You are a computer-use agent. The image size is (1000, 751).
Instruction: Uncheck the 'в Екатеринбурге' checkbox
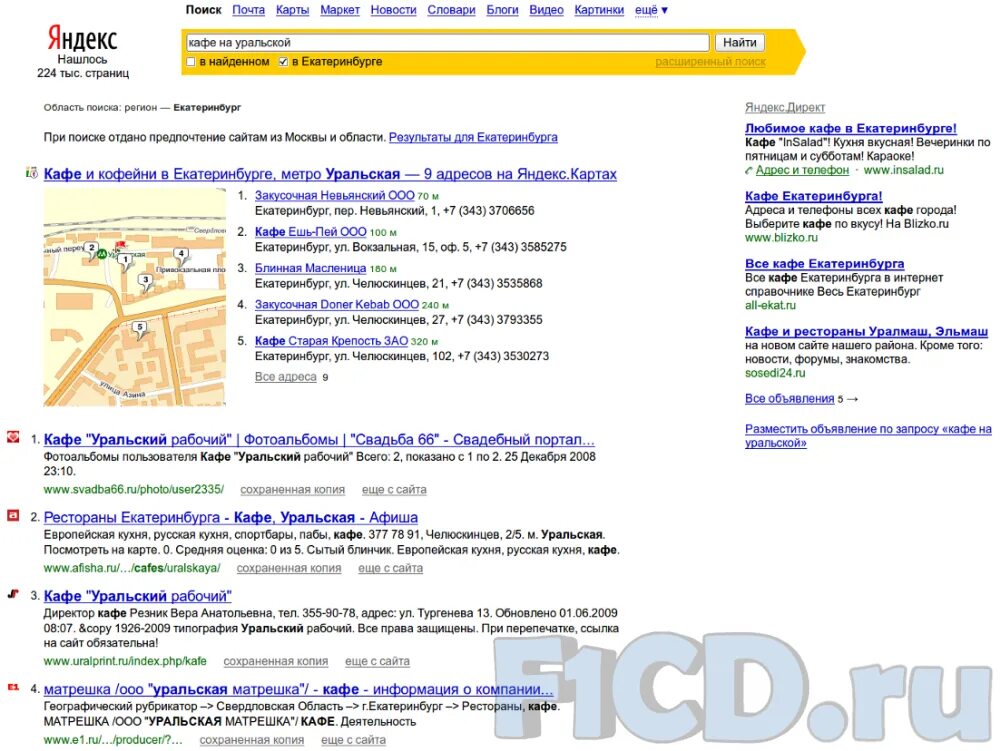click(x=283, y=62)
